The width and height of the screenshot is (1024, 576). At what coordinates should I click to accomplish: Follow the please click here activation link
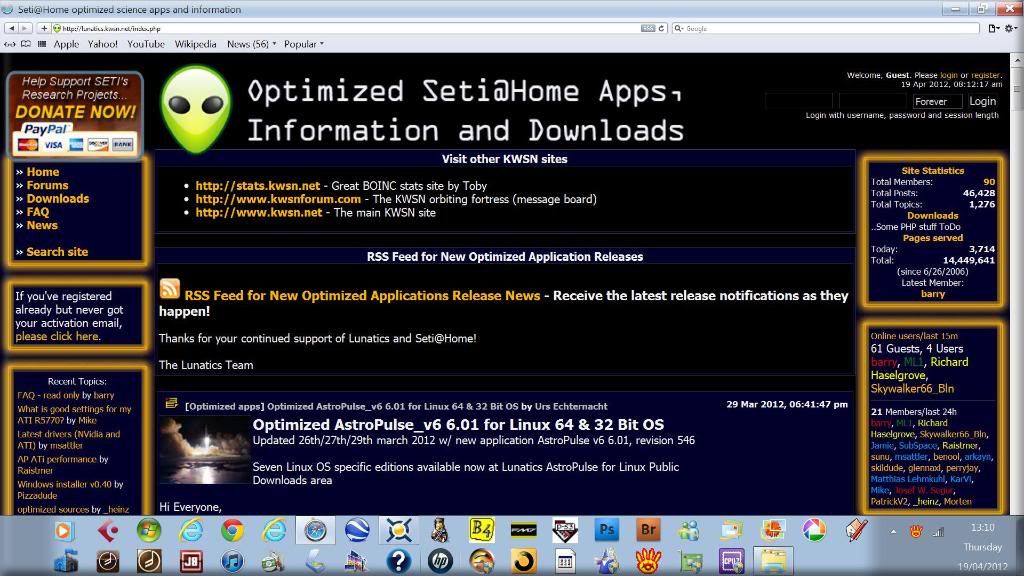point(57,336)
